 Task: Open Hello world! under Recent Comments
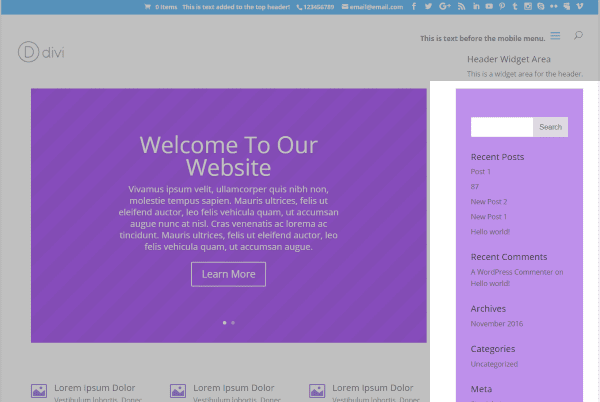click(490, 283)
